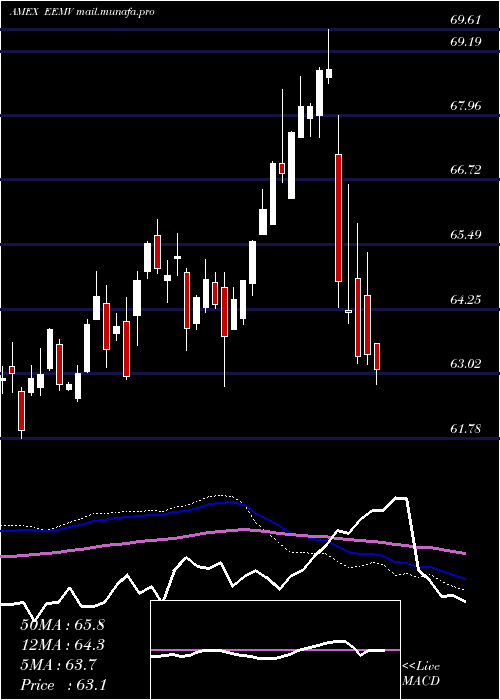Viewport: 500px width, 700px height.
Task: Click the 61.78 price level label
Action: (x=466, y=429)
